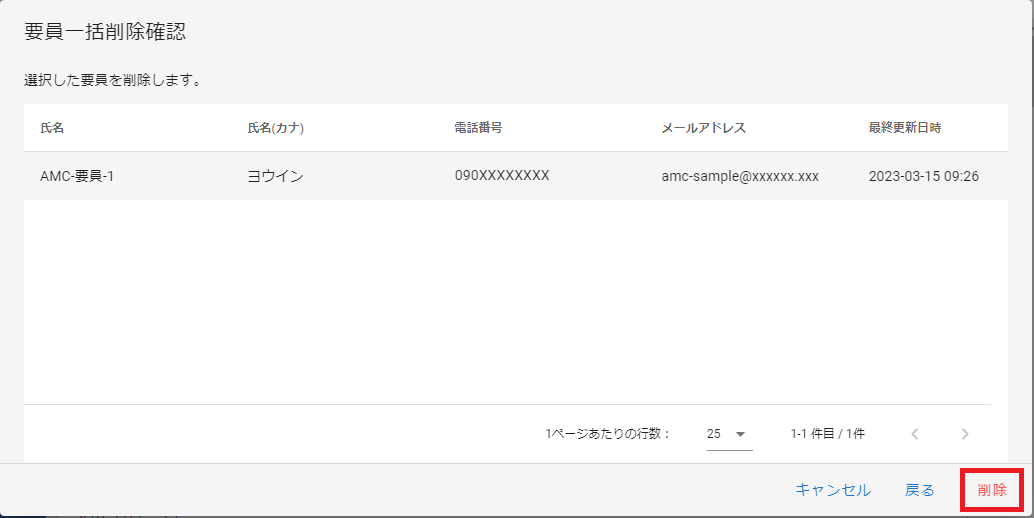Click the ヨウイン kana cell

tap(275, 176)
